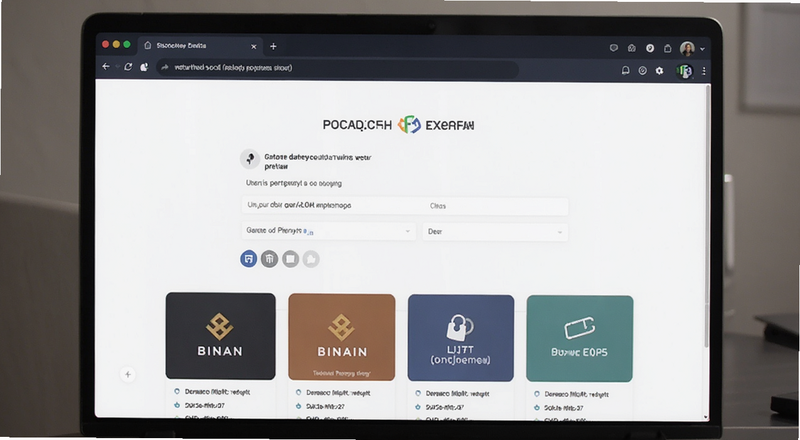Click the 'Cleas' field
Image resolution: width=800 pixels, height=440 pixels.
[x=496, y=206]
